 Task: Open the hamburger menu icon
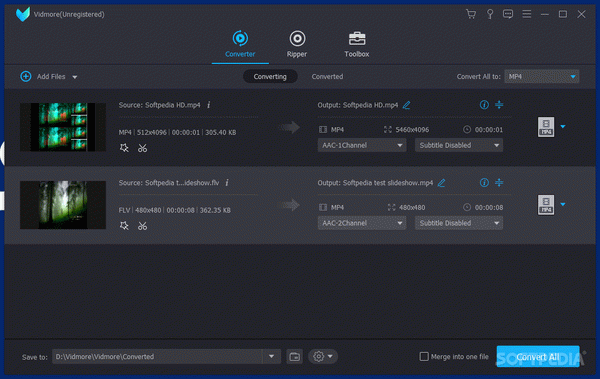click(x=527, y=14)
